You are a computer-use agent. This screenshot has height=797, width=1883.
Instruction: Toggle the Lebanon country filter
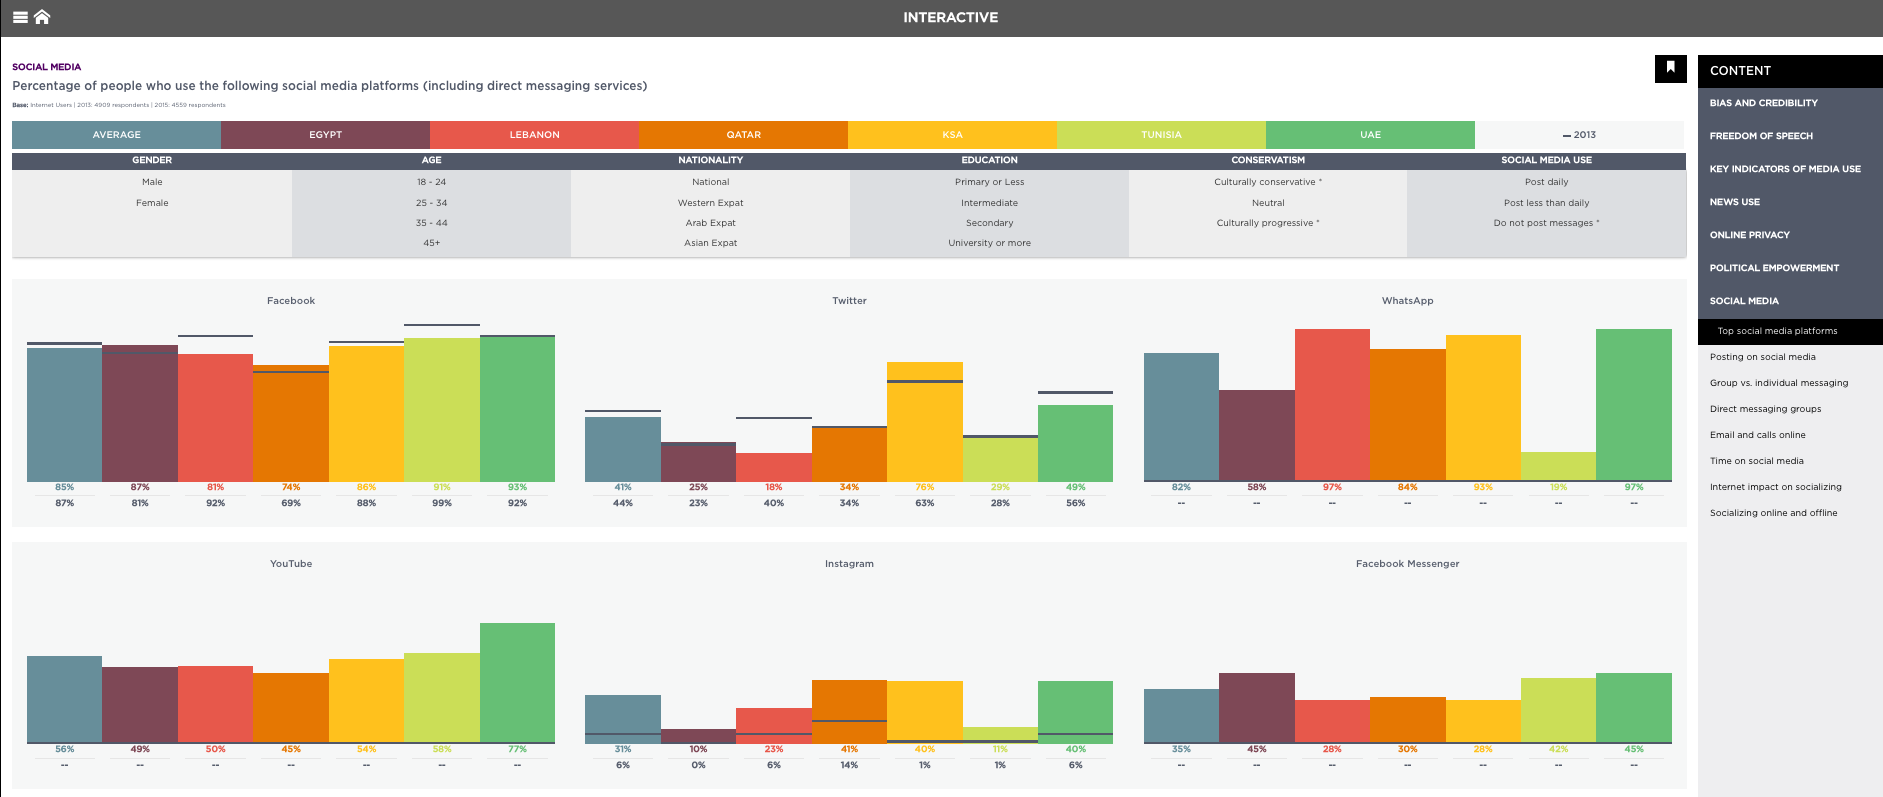click(534, 135)
